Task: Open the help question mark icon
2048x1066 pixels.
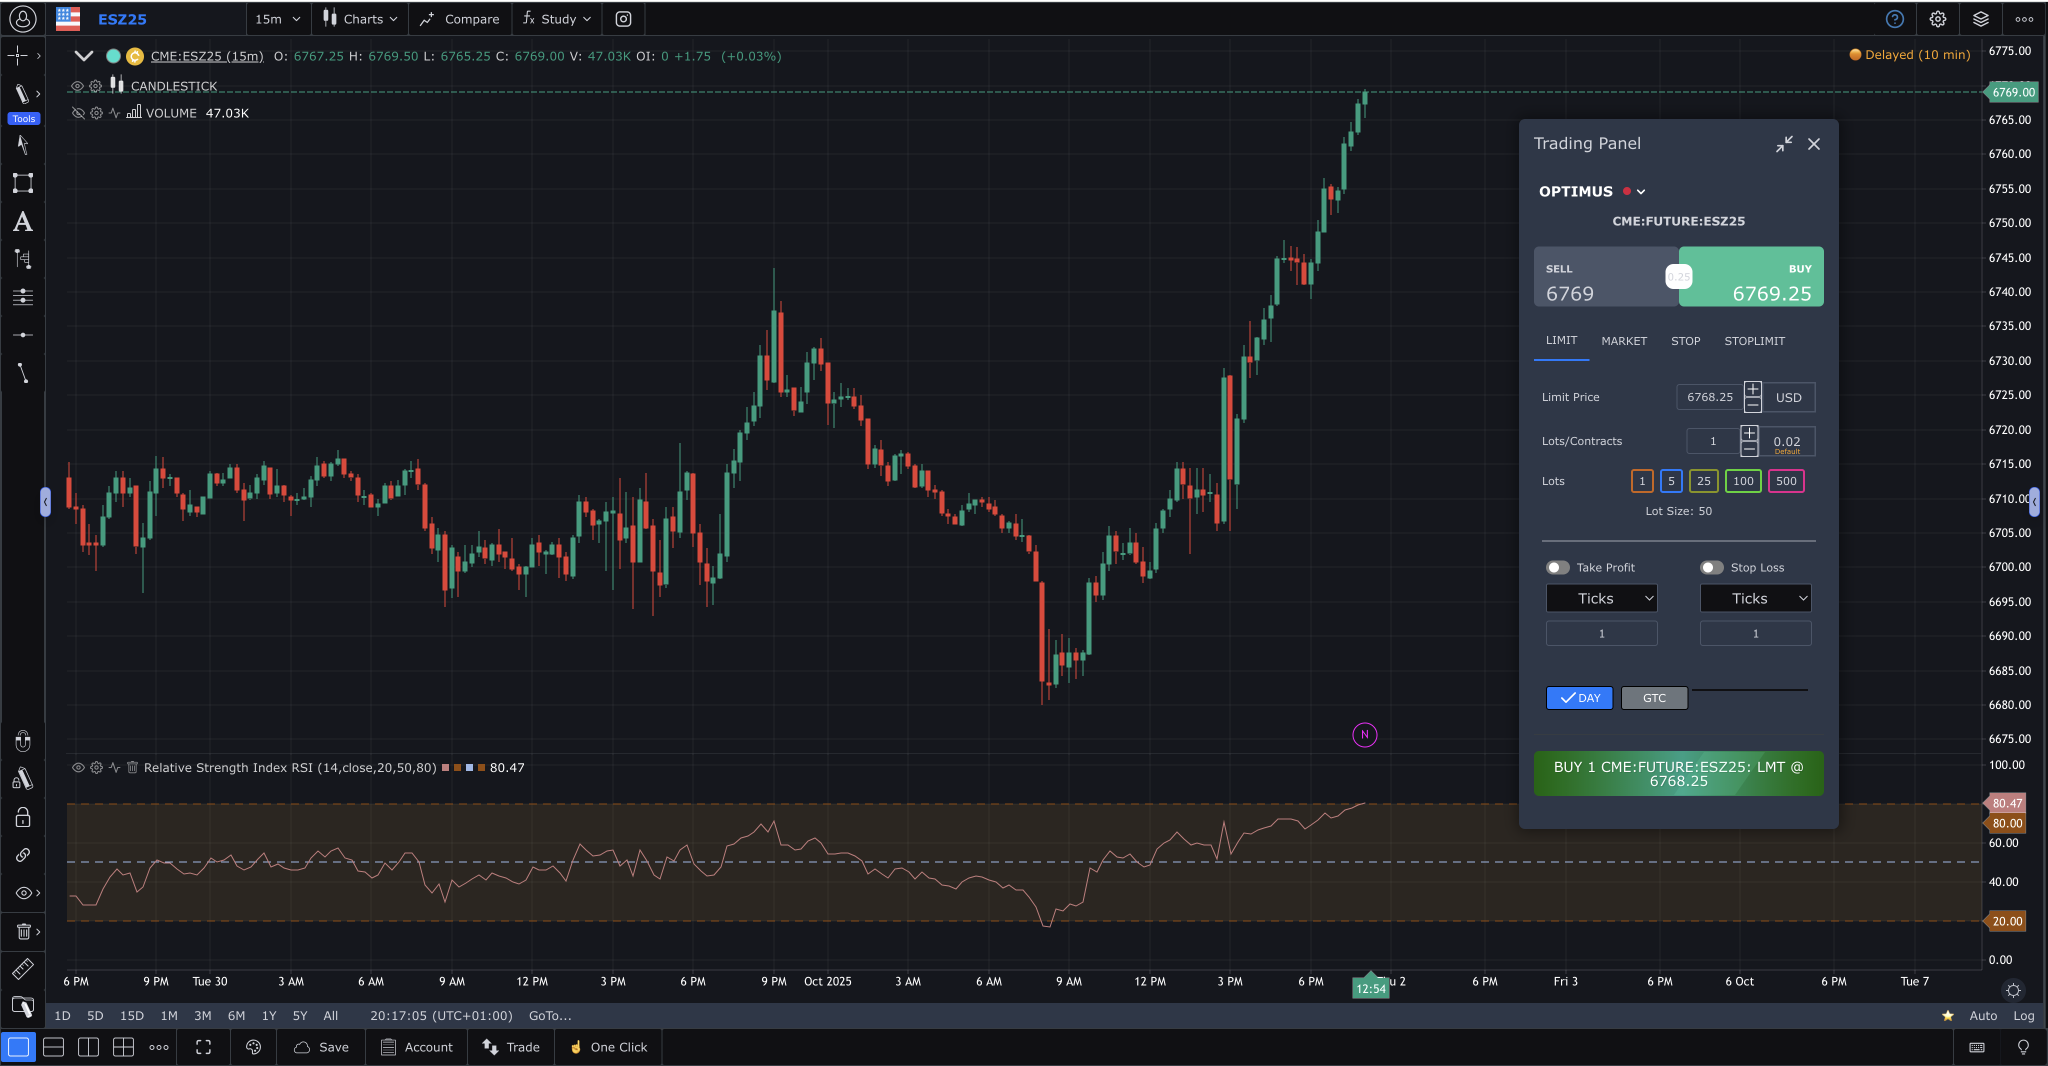Action: 1894,19
